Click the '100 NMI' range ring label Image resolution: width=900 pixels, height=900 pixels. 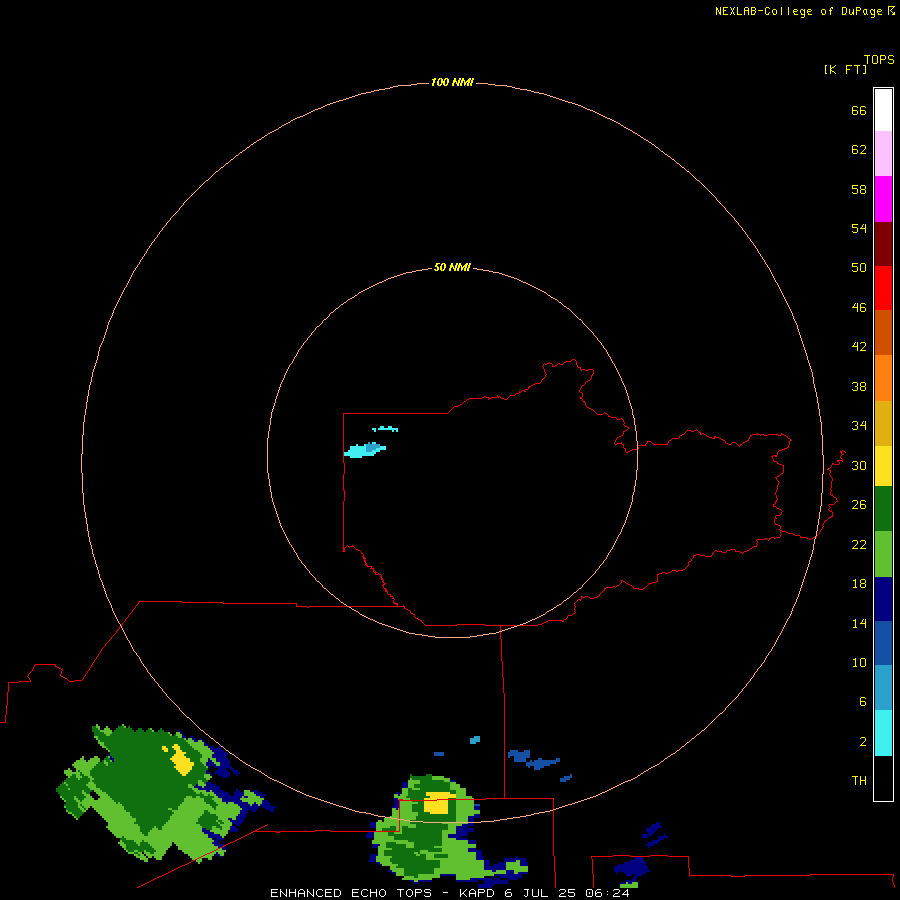tap(452, 83)
